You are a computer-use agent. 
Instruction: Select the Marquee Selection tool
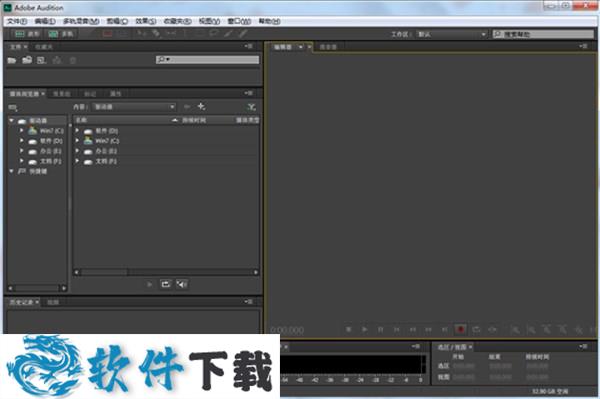point(199,34)
